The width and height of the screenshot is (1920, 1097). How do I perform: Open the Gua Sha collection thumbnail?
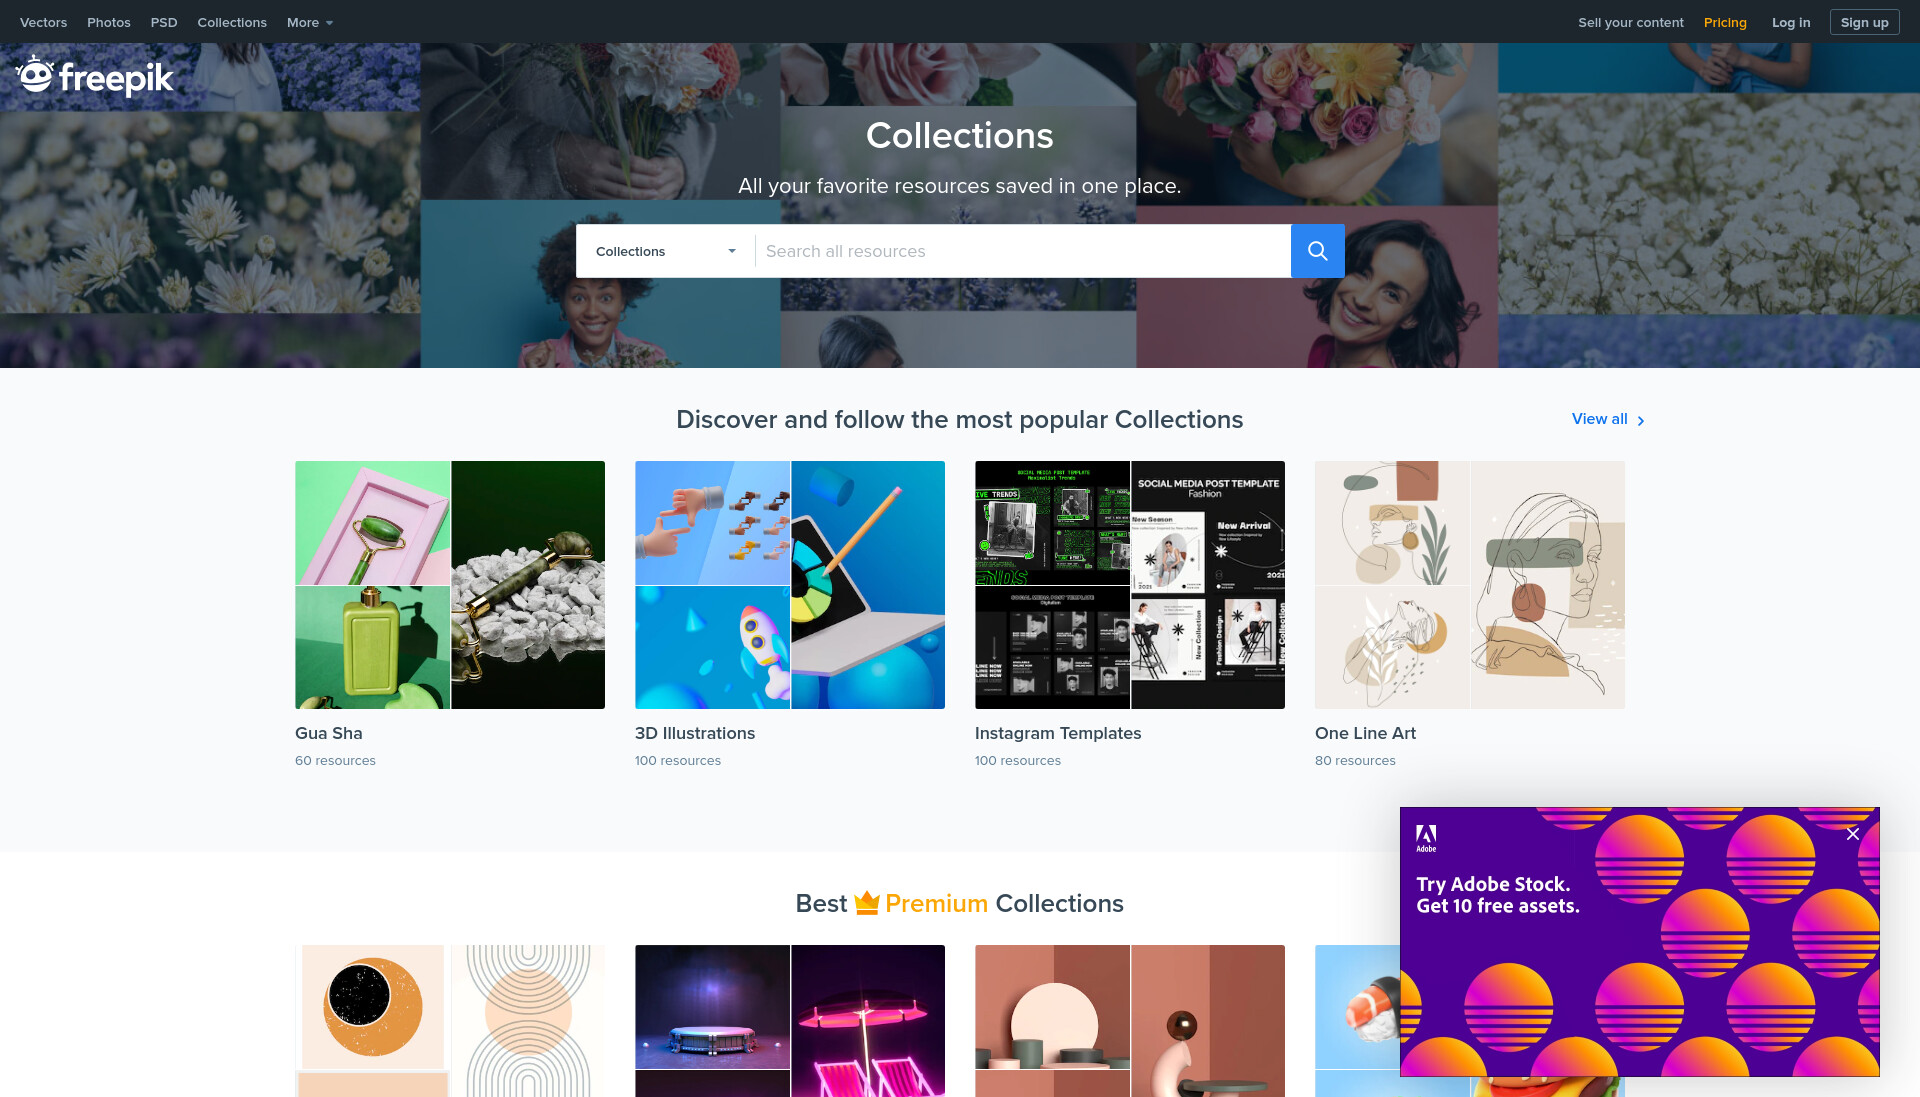coord(450,585)
